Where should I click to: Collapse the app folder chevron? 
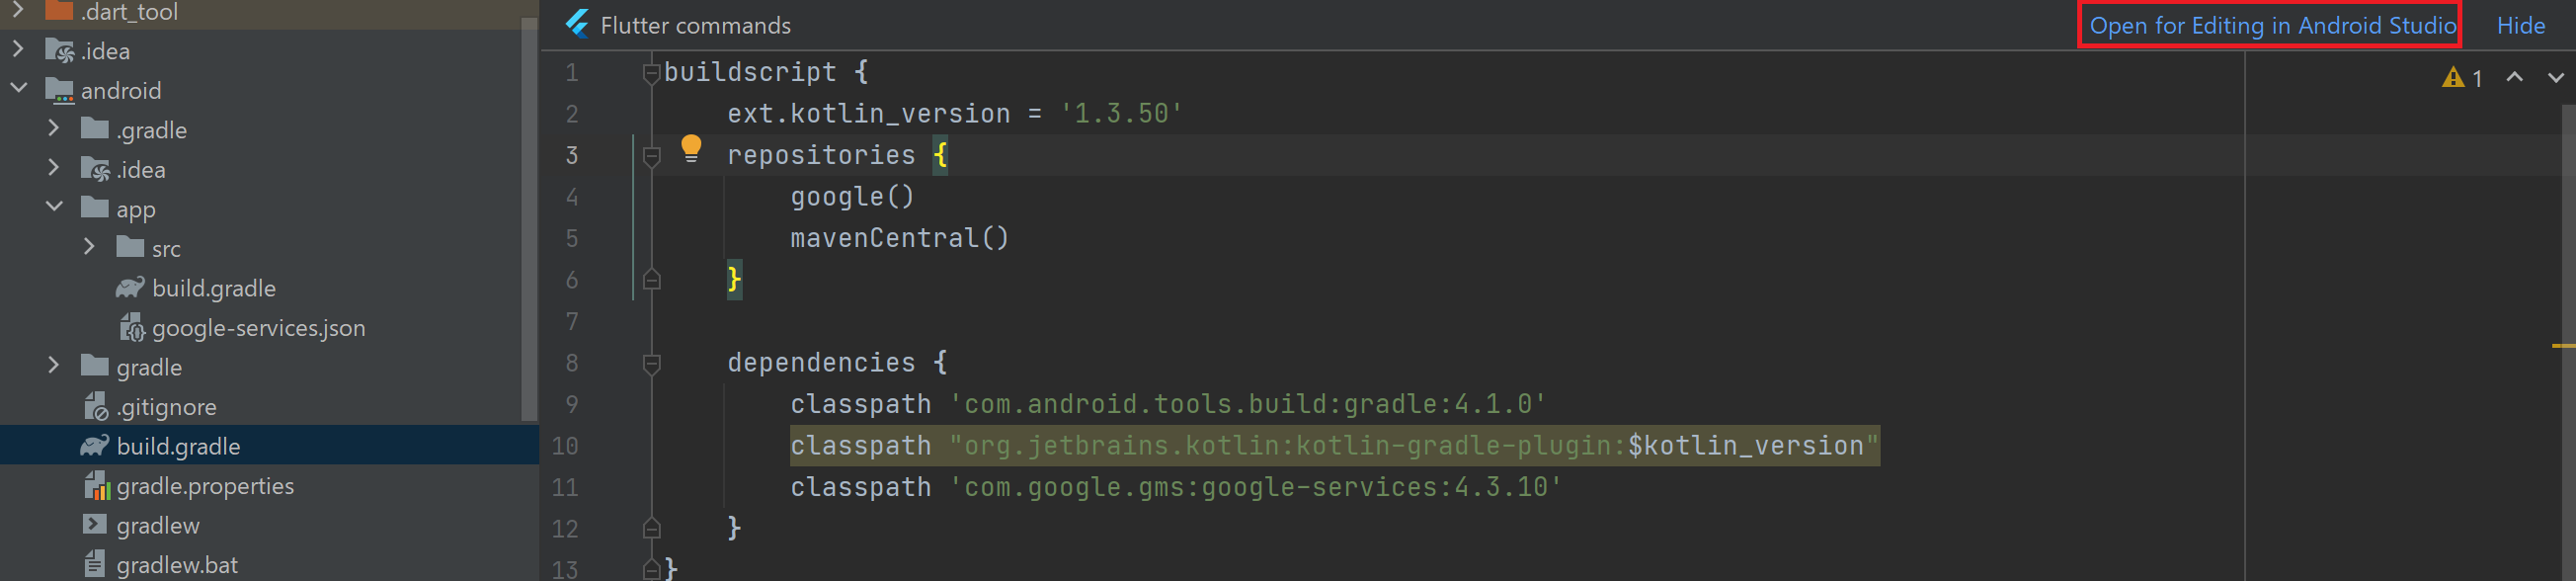pos(54,208)
